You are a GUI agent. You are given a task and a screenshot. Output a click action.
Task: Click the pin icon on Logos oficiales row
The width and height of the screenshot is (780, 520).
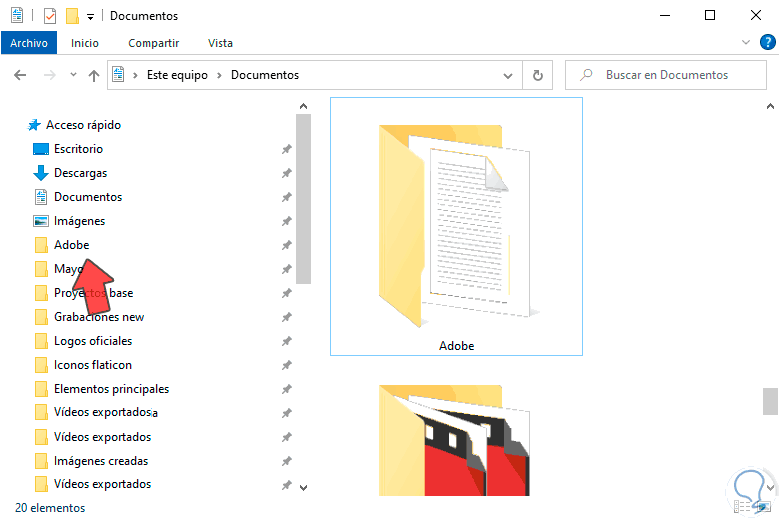[287, 341]
